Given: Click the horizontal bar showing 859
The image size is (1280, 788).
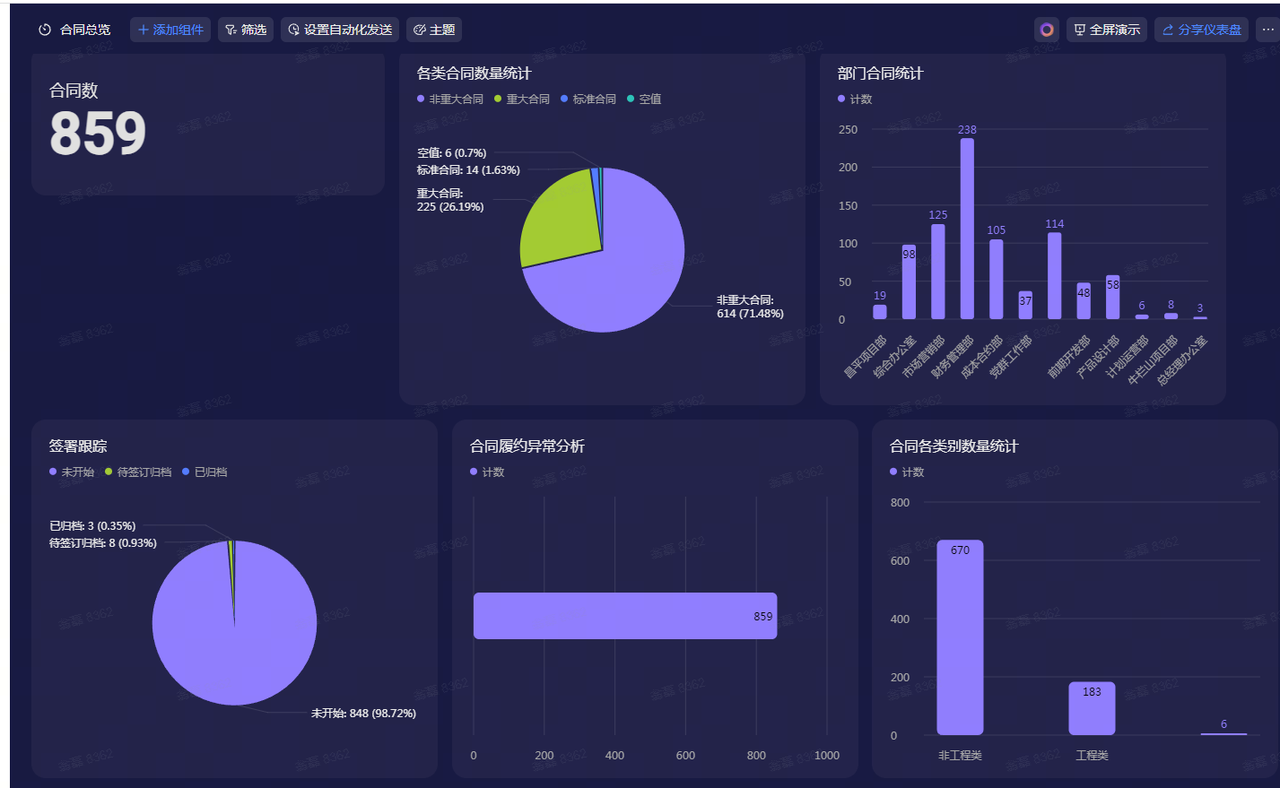Looking at the screenshot, I should click(x=624, y=616).
